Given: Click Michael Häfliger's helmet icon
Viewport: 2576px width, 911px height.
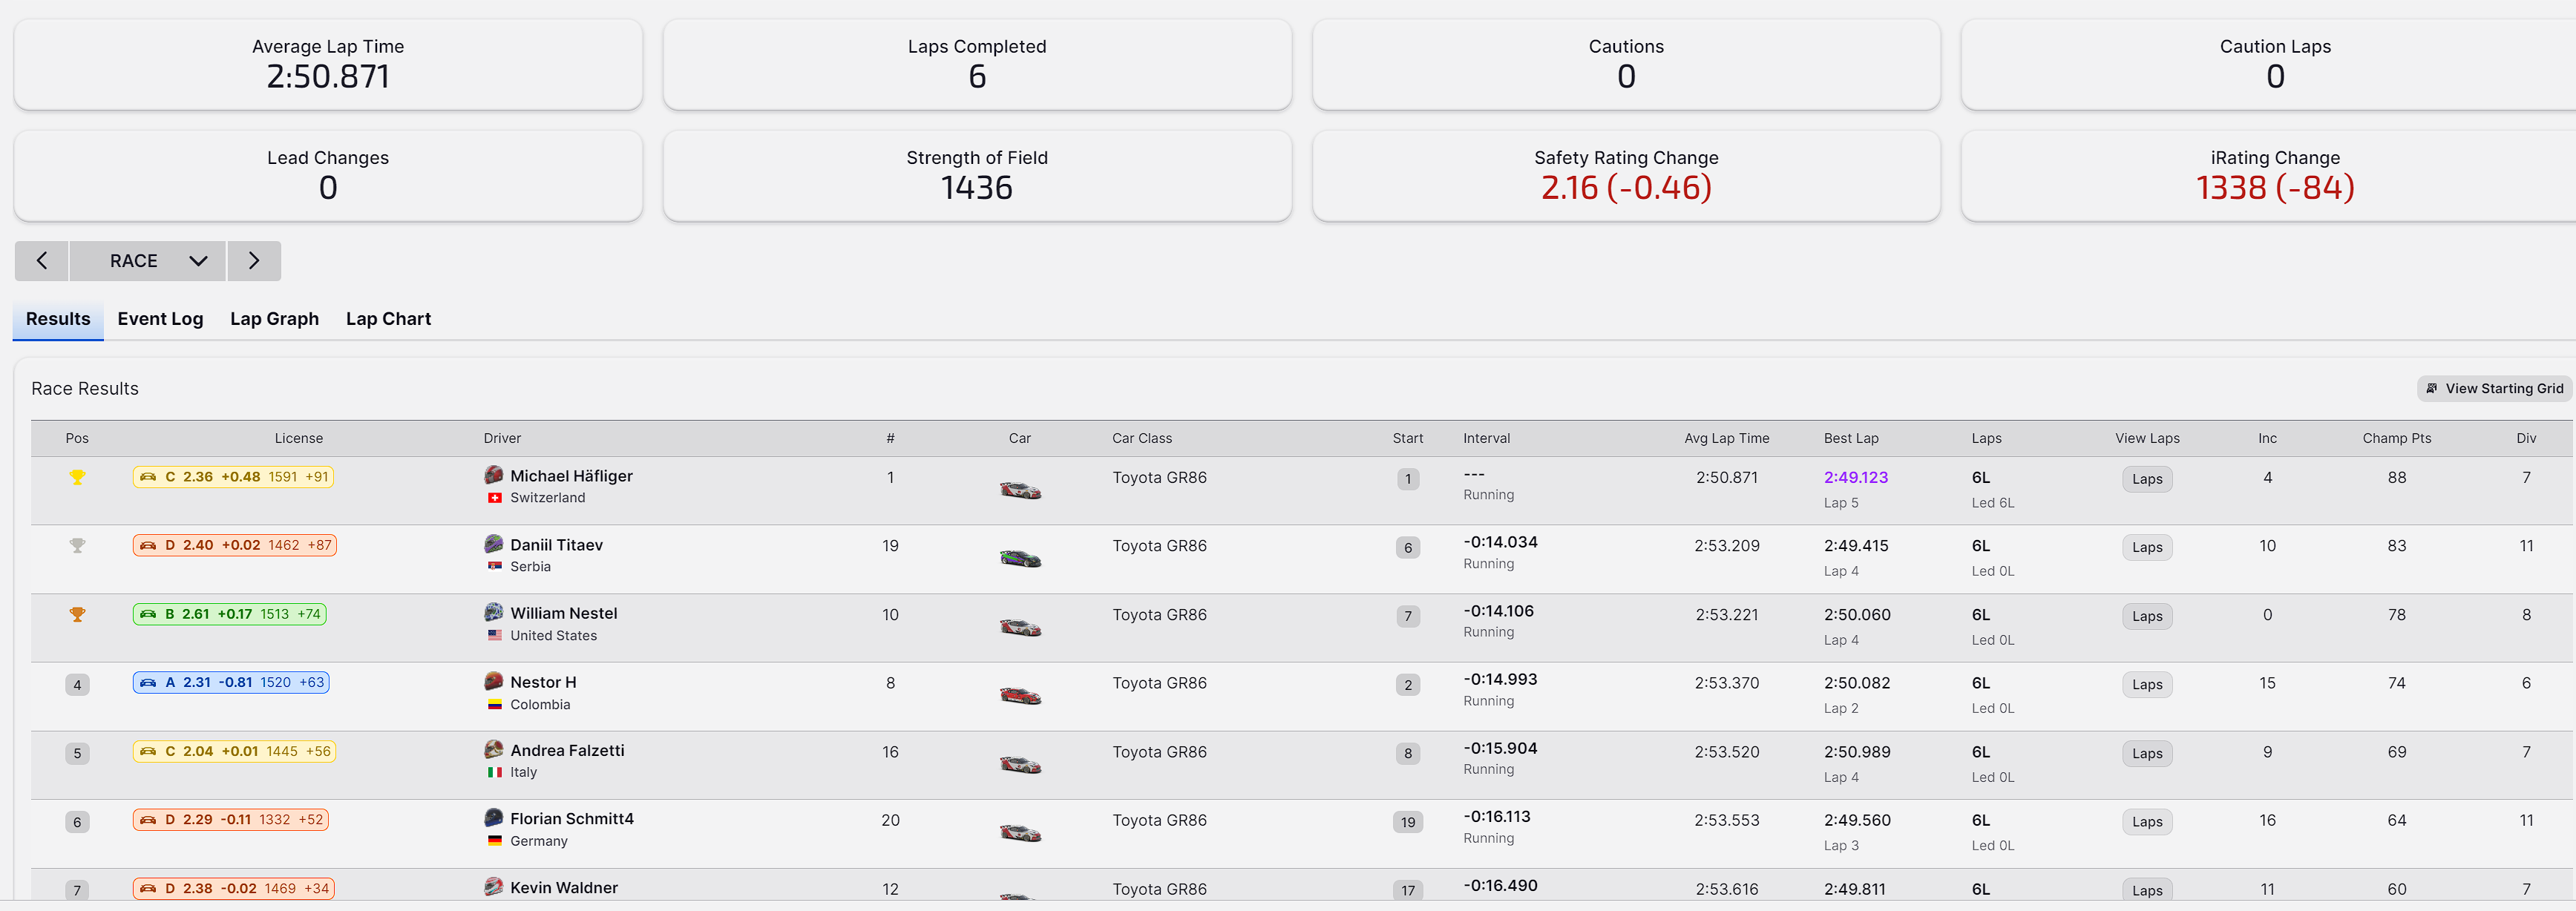Looking at the screenshot, I should [494, 475].
